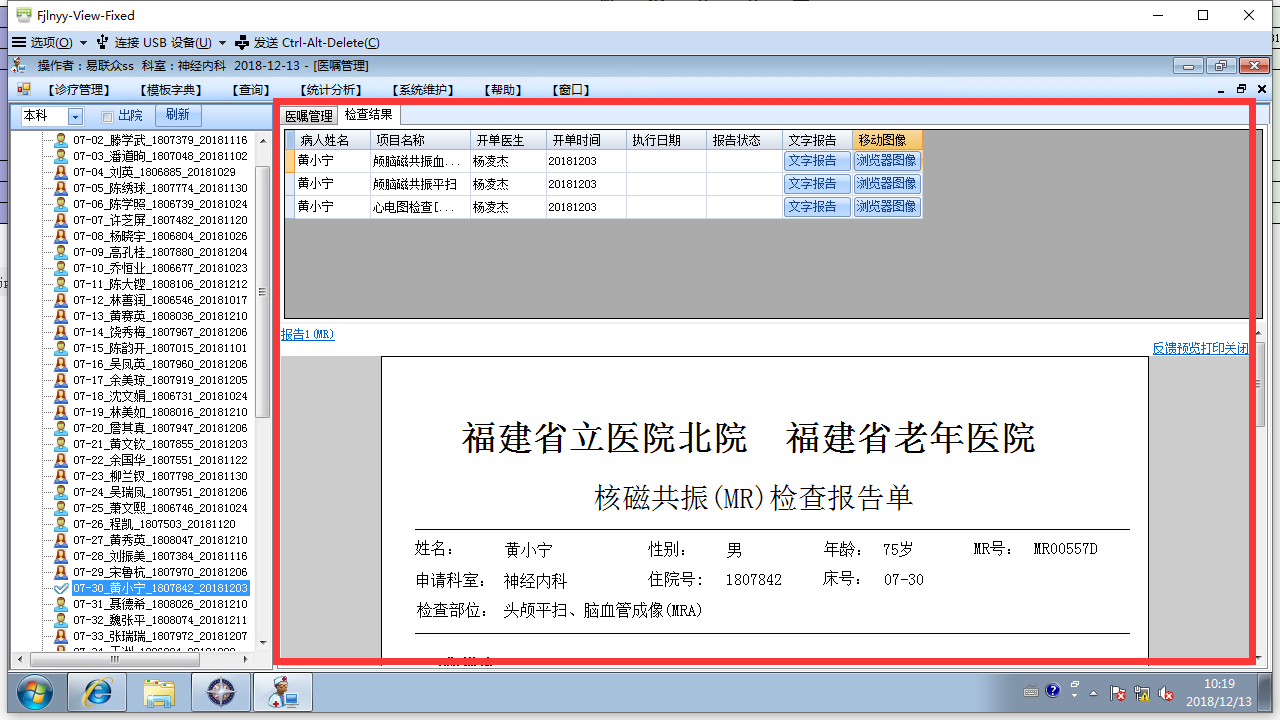Viewport: 1280px width, 720px height.
Task: Show hidden tray icons arrow
Action: point(1095,693)
